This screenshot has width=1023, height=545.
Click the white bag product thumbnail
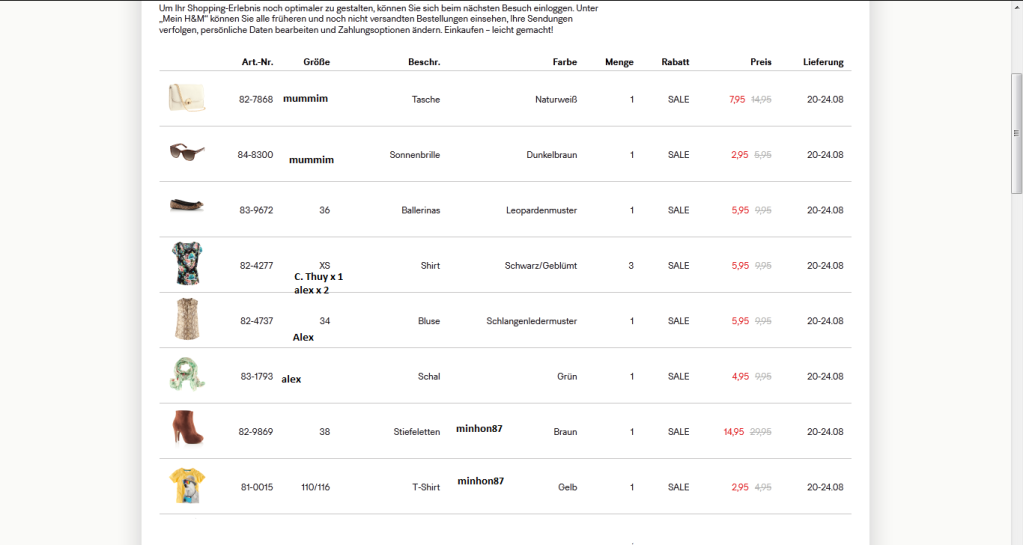[x=187, y=98]
